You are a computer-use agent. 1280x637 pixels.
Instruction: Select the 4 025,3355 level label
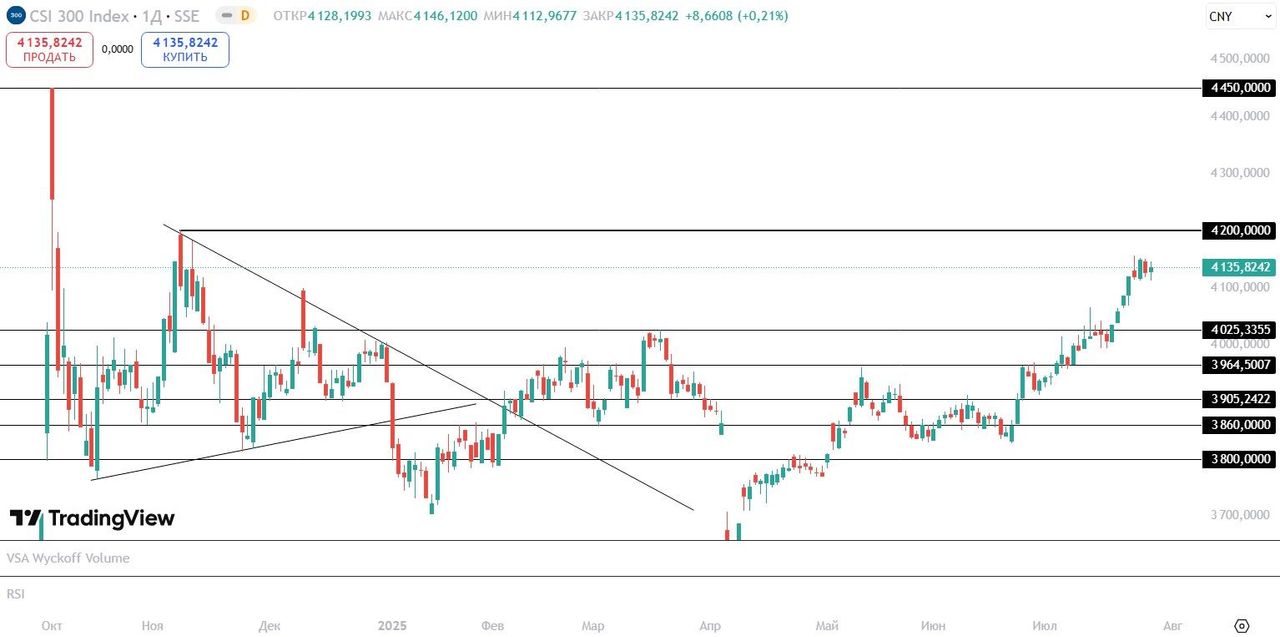[1240, 329]
